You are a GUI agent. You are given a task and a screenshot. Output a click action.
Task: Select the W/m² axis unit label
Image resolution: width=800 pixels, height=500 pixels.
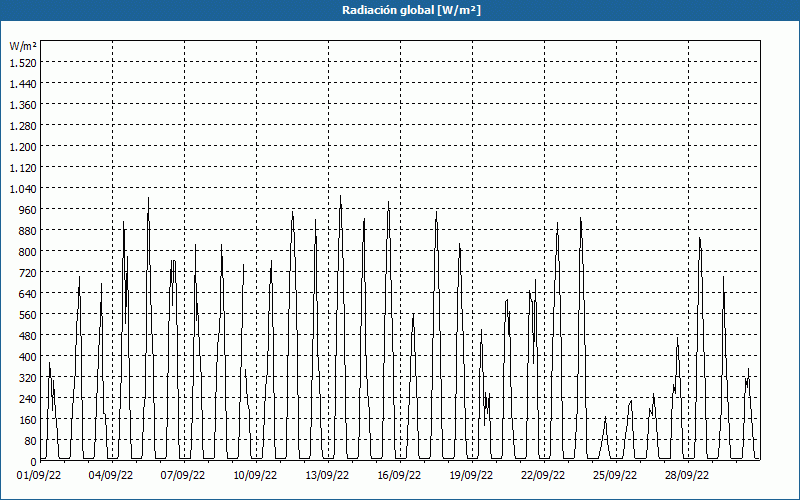coord(23,46)
